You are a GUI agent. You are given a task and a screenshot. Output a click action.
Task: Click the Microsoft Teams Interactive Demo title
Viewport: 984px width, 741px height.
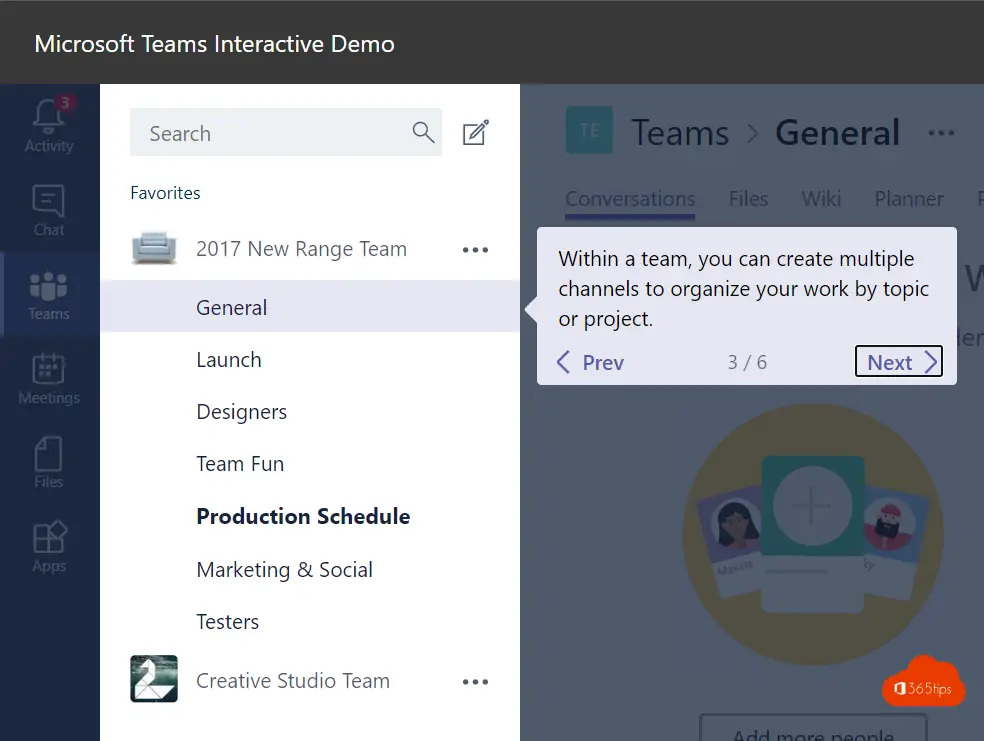tap(215, 44)
